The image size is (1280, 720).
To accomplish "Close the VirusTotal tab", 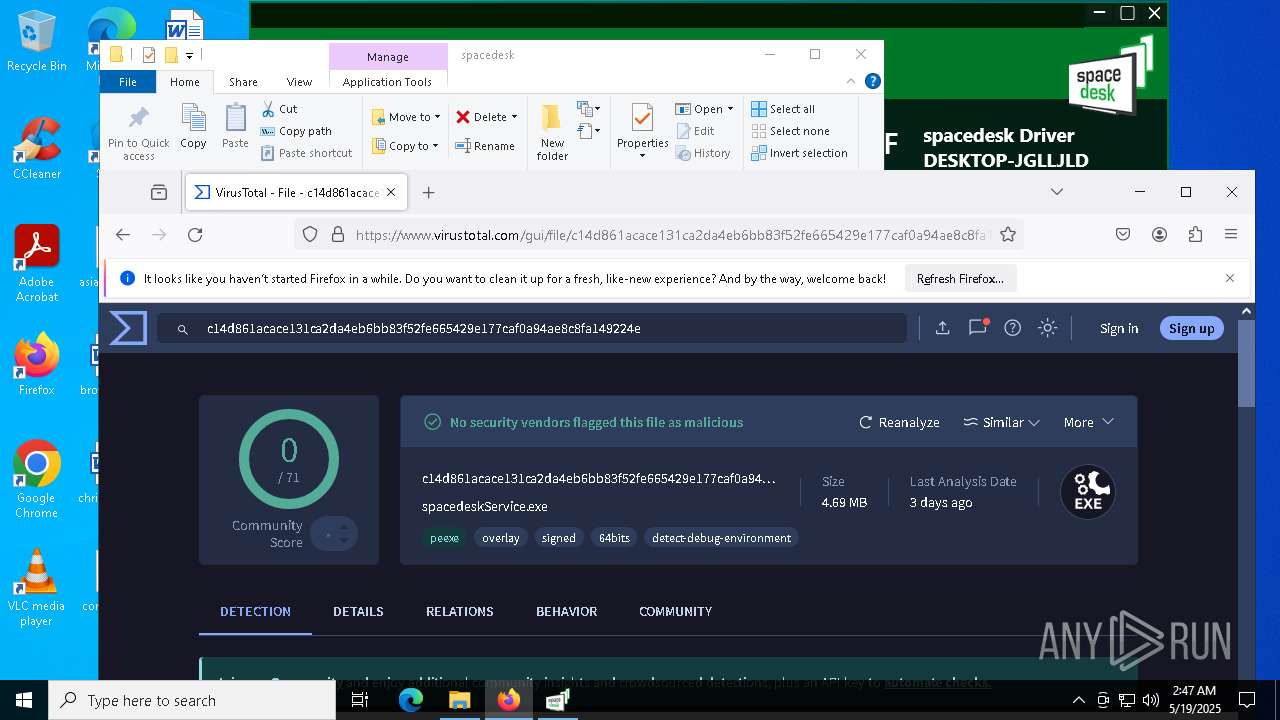I will click(391, 192).
